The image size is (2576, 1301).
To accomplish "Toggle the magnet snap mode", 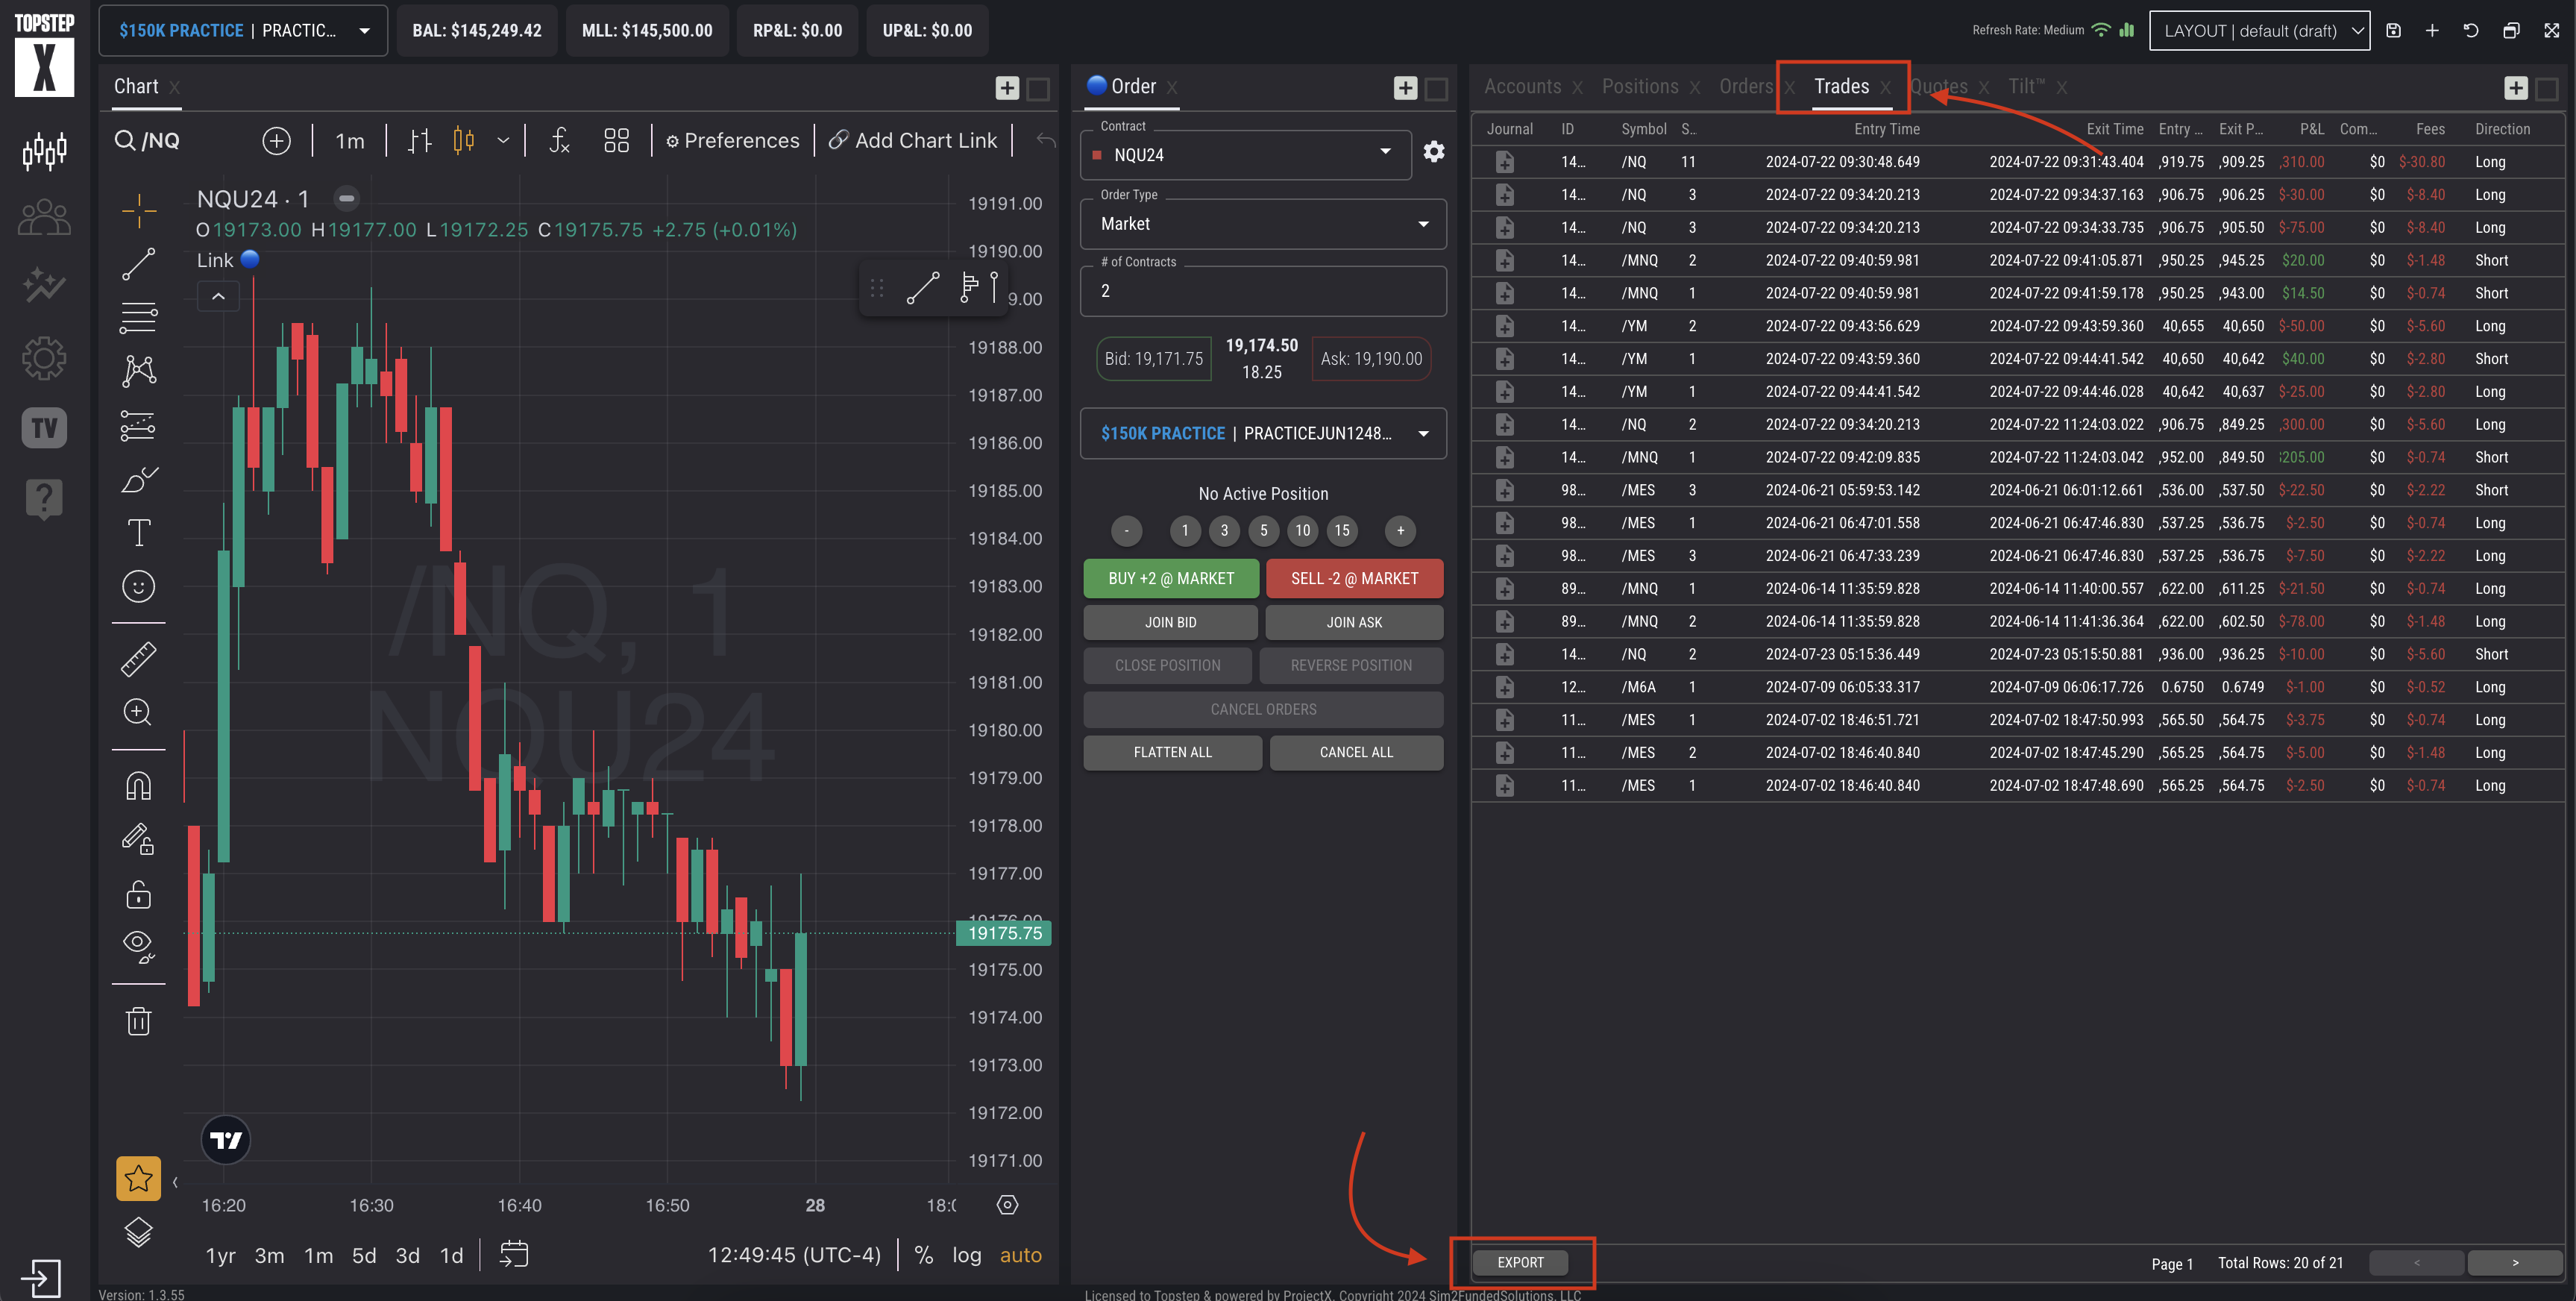I will tap(138, 786).
